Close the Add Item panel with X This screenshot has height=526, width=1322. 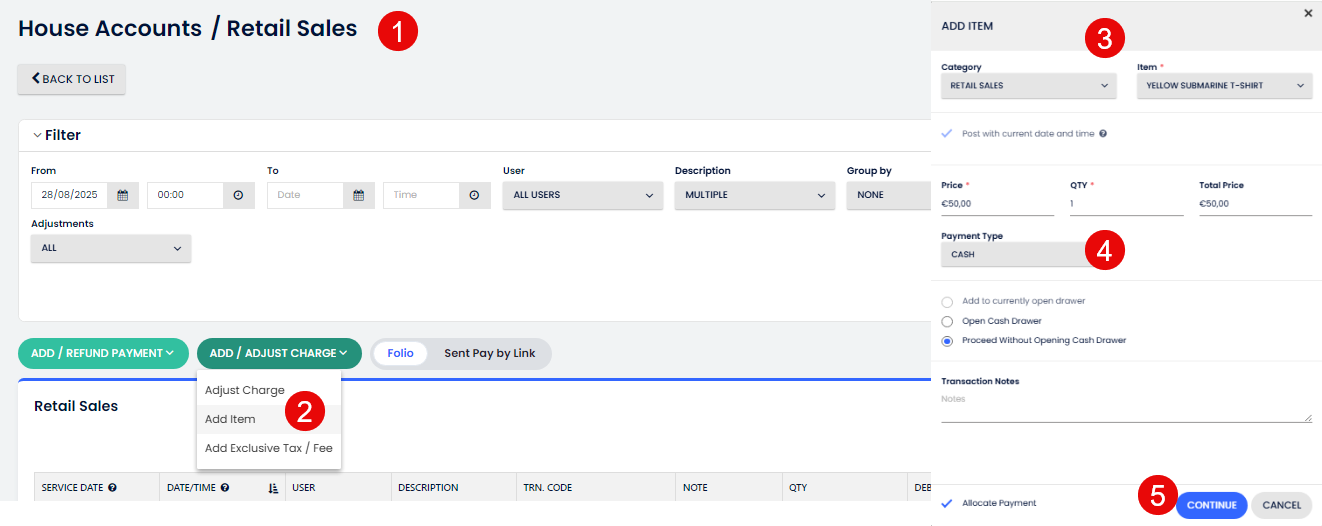point(1308,13)
